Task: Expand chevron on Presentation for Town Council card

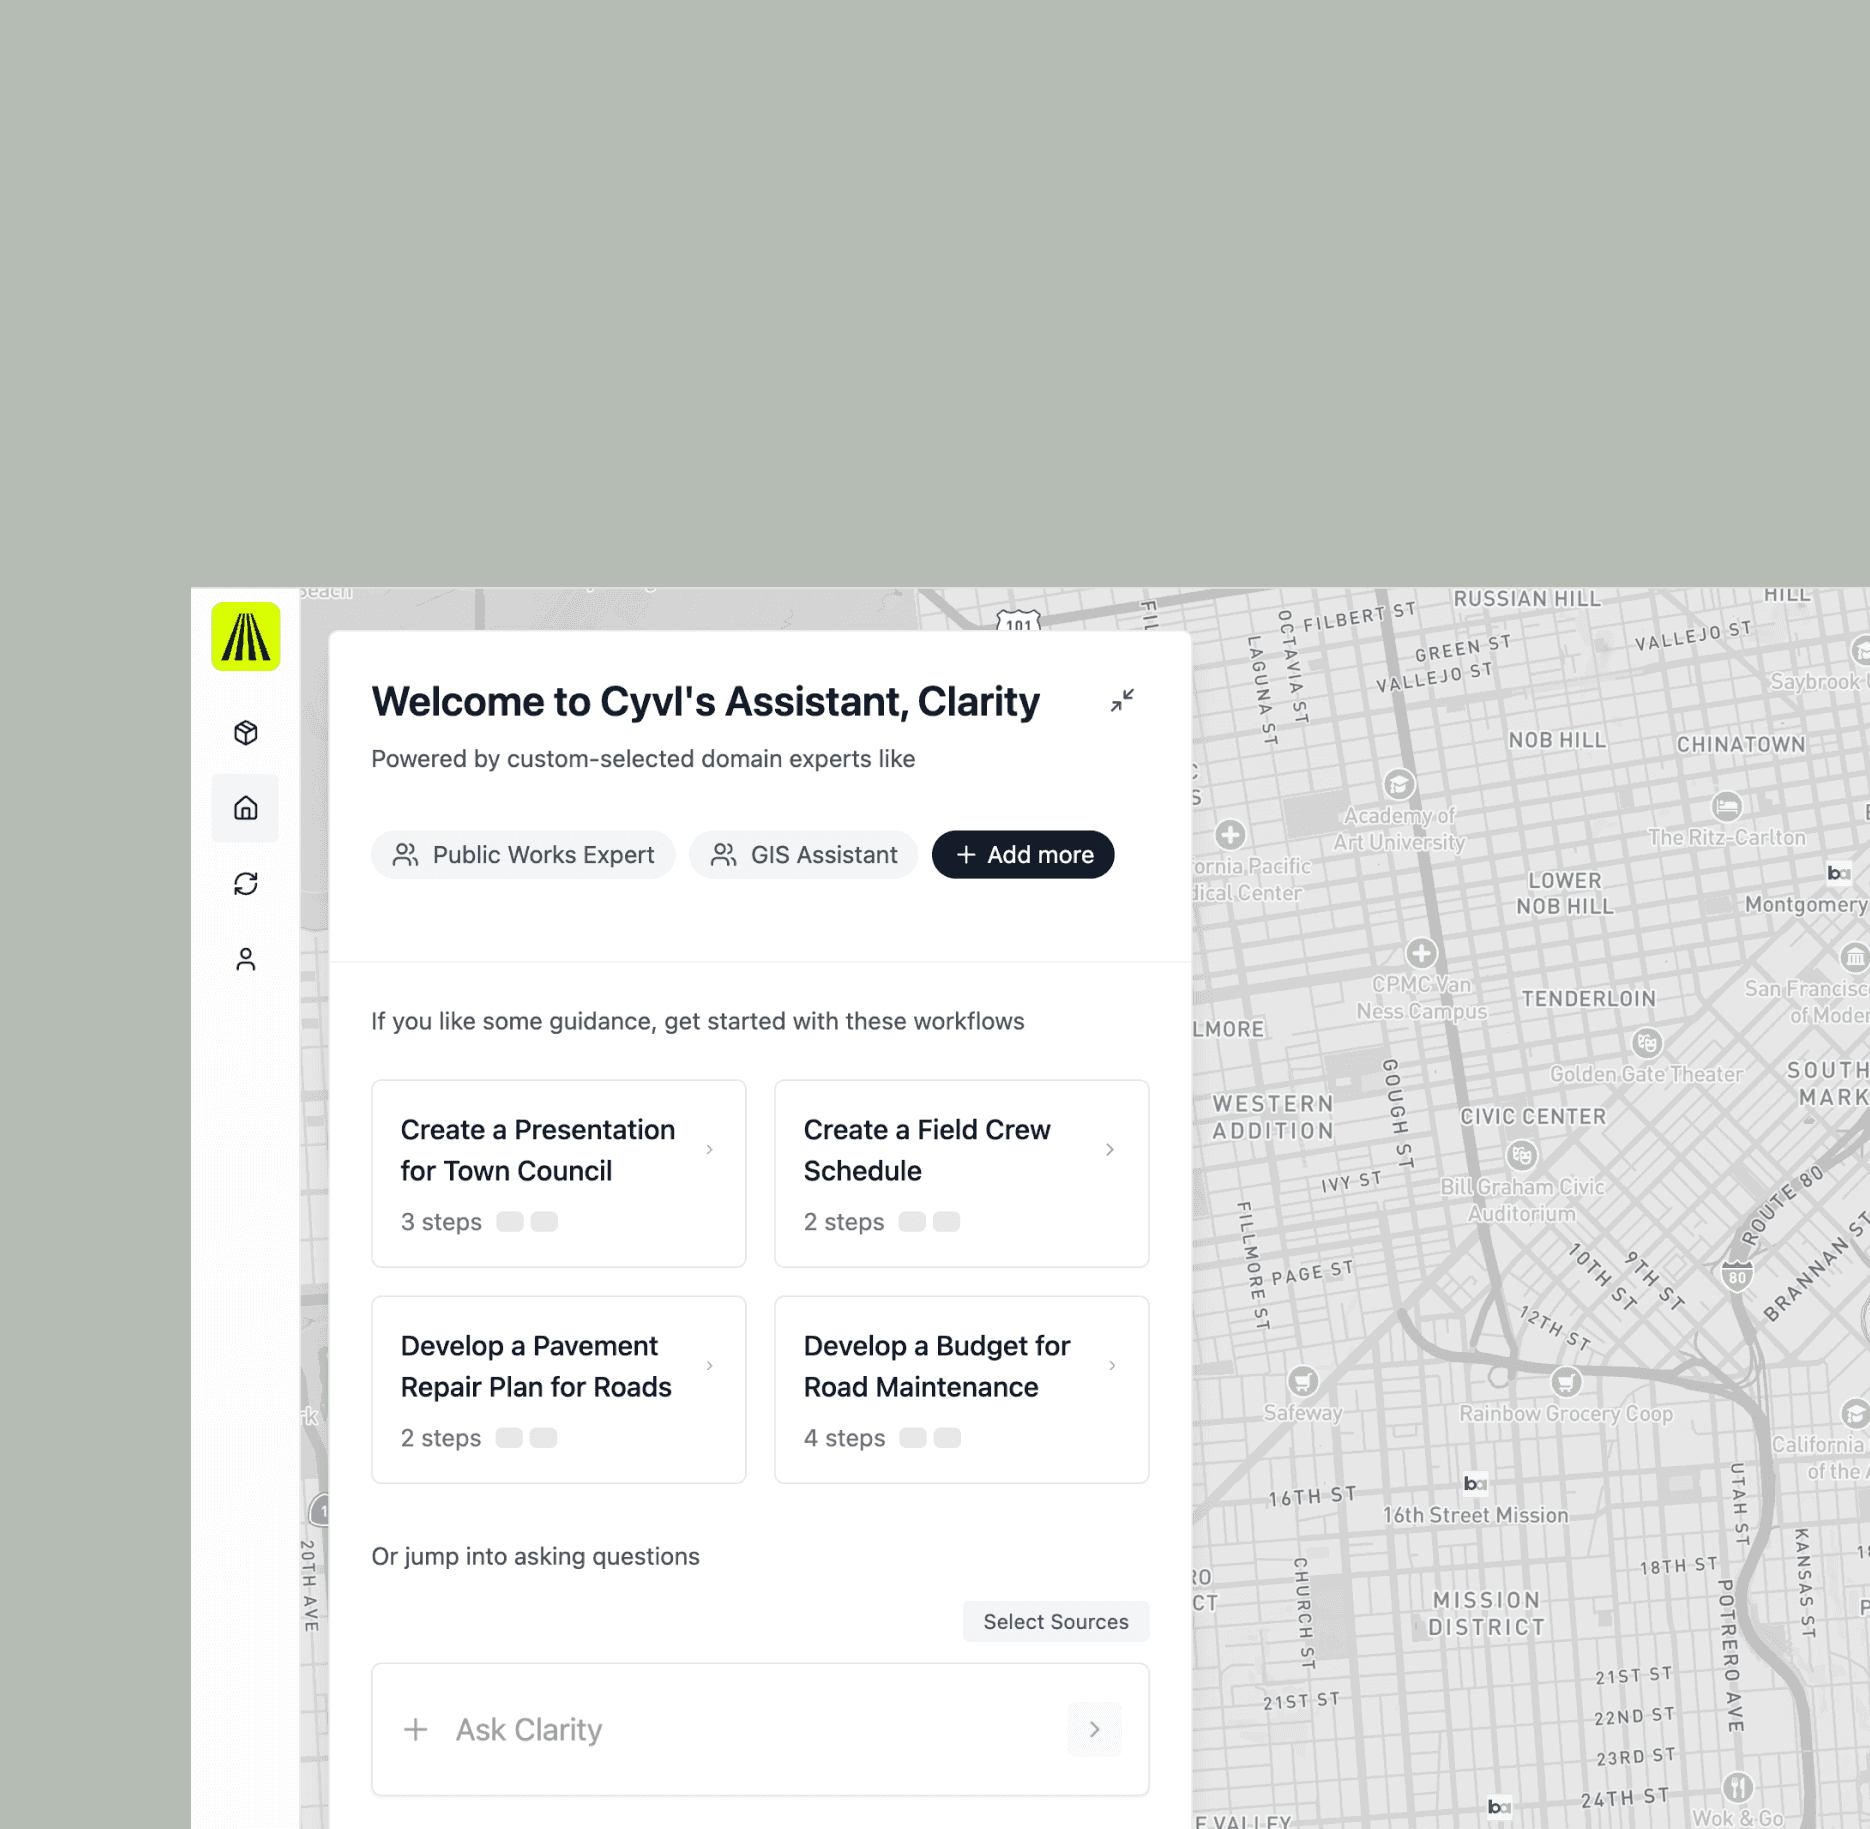Action: [710, 1150]
